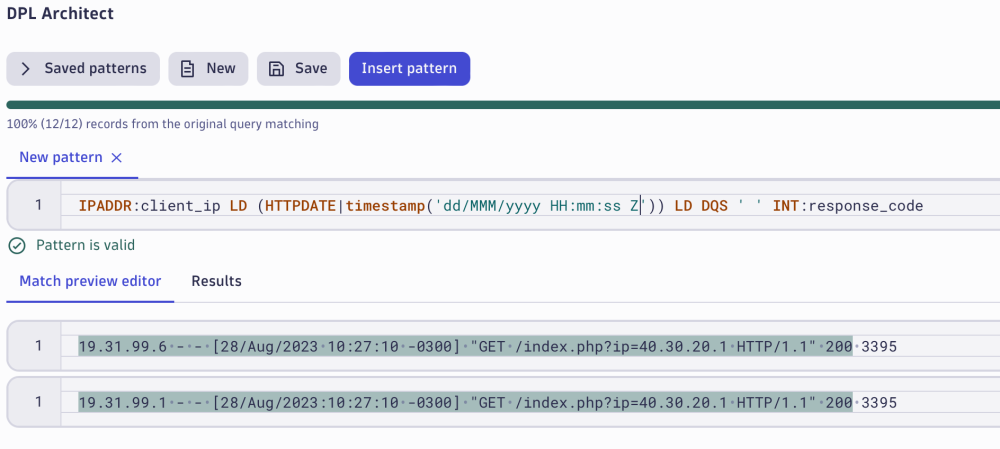Screen dimensions: 1000x449
Task: Click the green Pattern is valid checkmark
Action: (16, 245)
